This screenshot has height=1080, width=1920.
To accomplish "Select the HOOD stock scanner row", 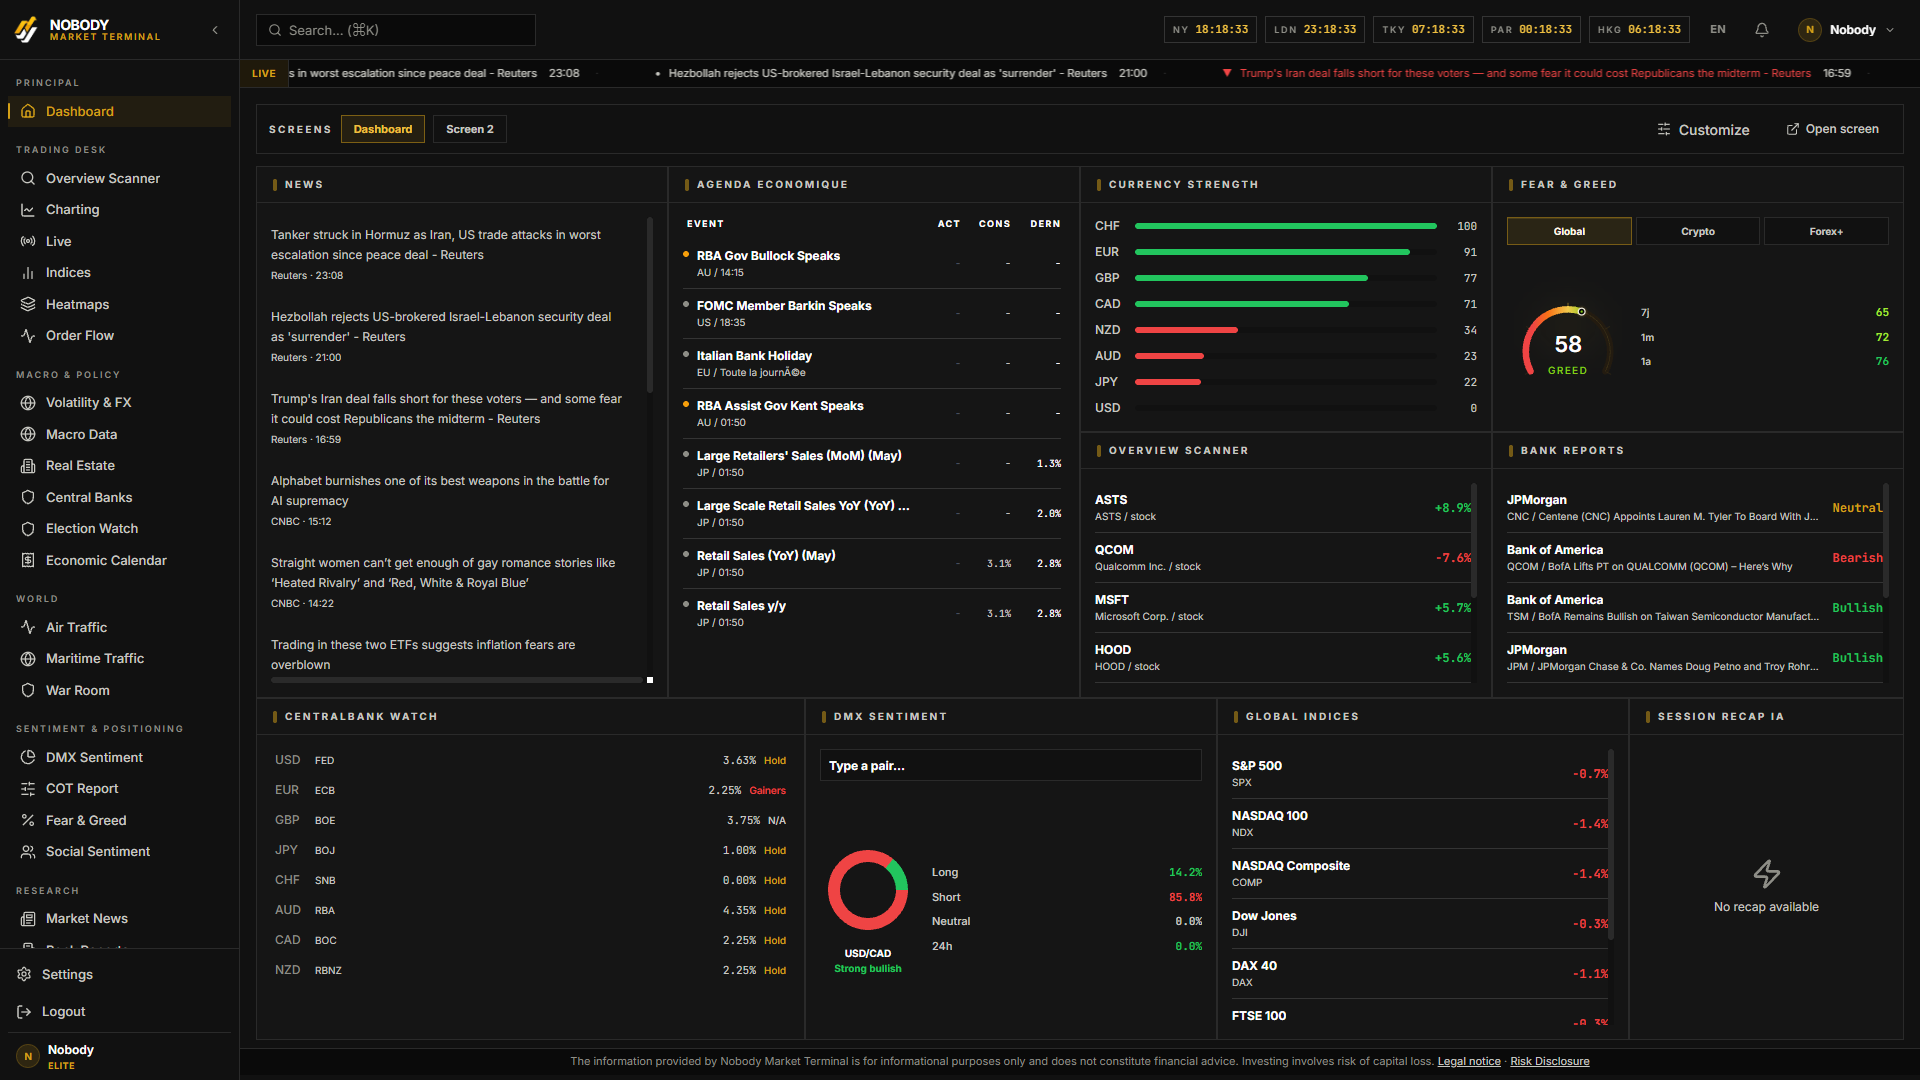I will (x=1283, y=657).
